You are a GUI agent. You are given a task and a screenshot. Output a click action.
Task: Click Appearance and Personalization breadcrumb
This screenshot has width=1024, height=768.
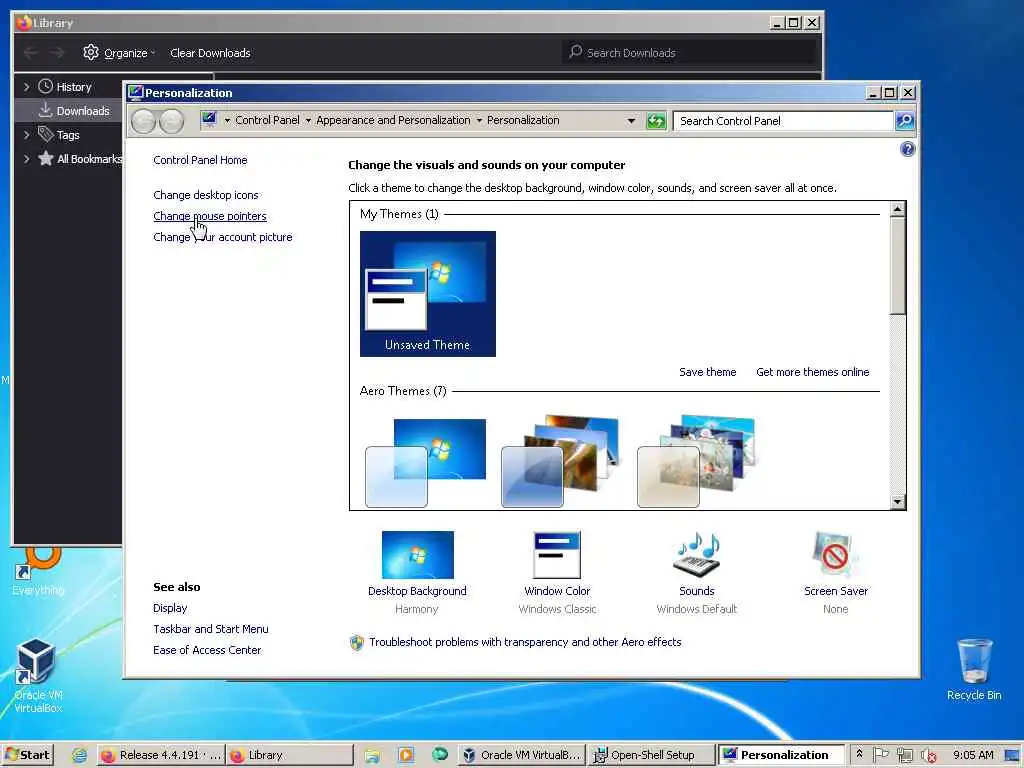coord(393,120)
